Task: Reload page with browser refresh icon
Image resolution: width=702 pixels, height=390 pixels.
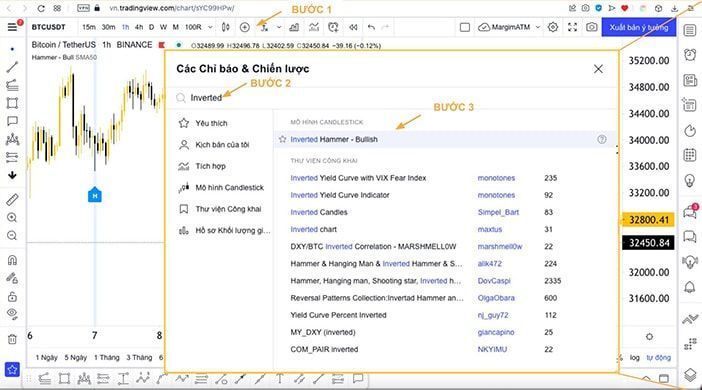Action: click(41, 8)
